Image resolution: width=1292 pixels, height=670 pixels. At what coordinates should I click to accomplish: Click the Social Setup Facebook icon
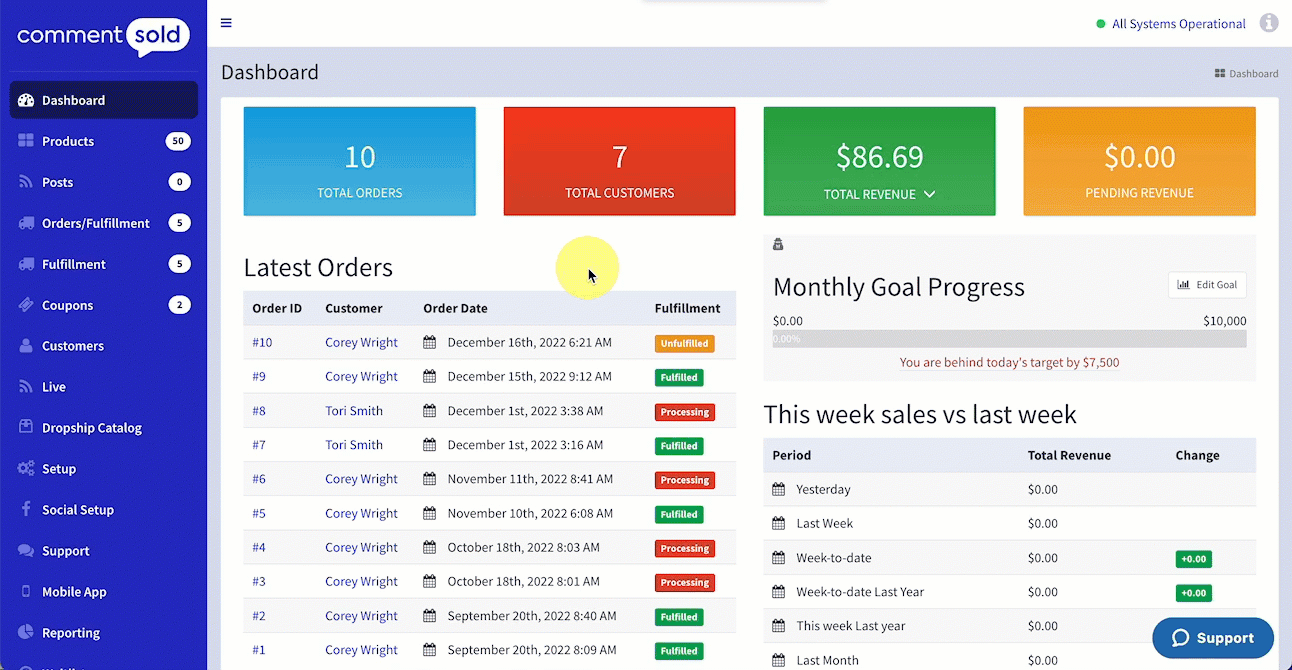(x=26, y=509)
